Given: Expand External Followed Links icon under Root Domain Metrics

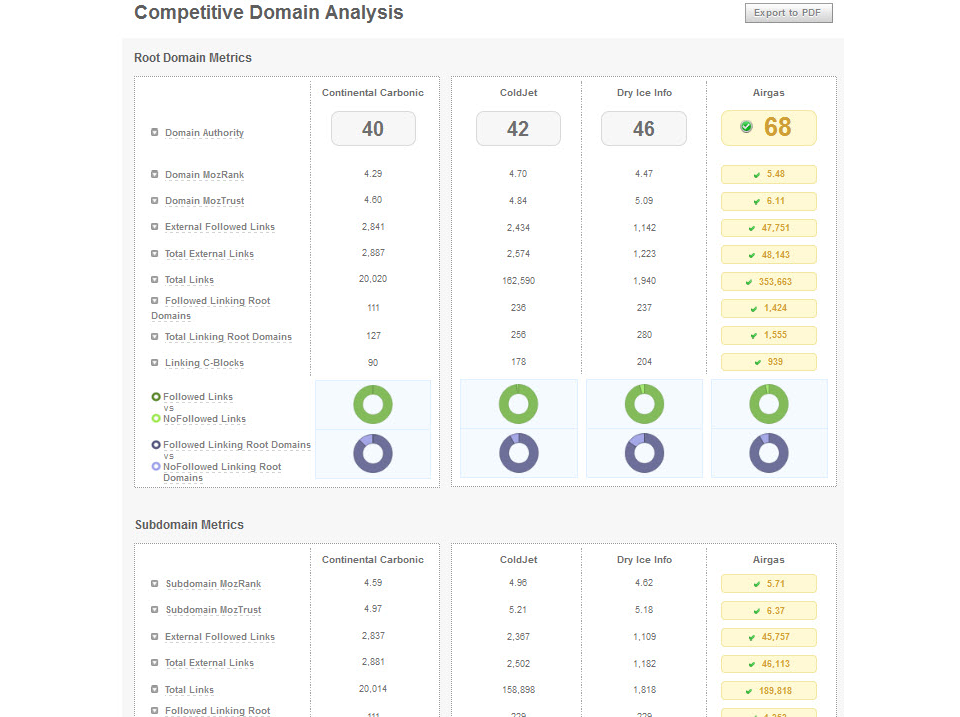Looking at the screenshot, I should (x=154, y=227).
